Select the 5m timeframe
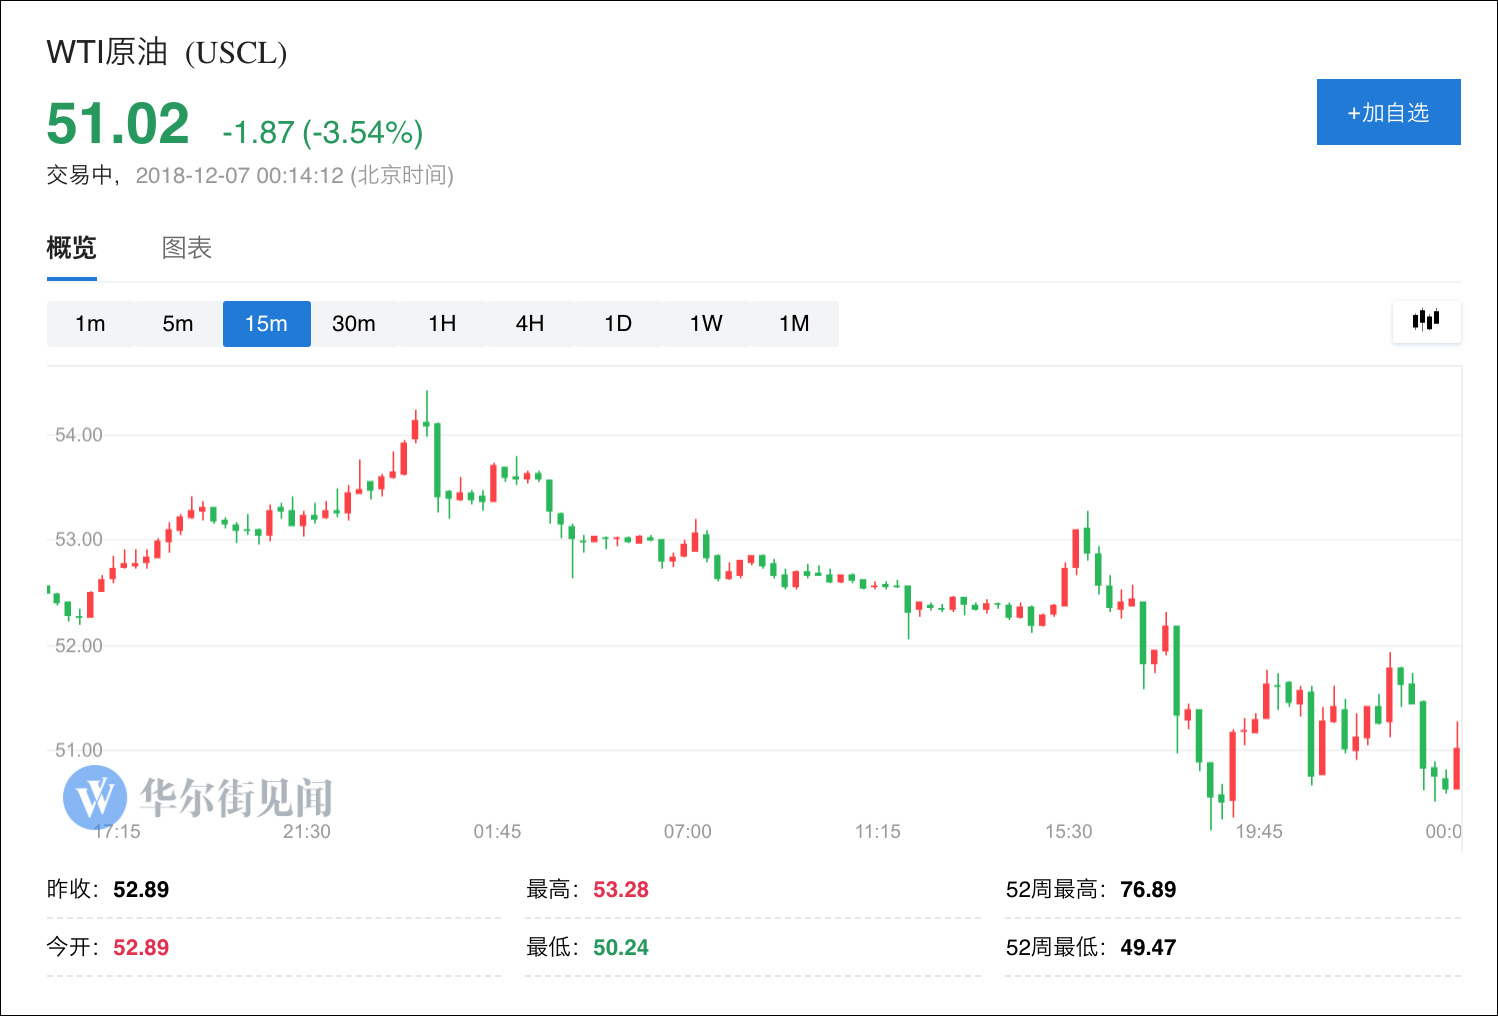The width and height of the screenshot is (1498, 1016). [178, 323]
